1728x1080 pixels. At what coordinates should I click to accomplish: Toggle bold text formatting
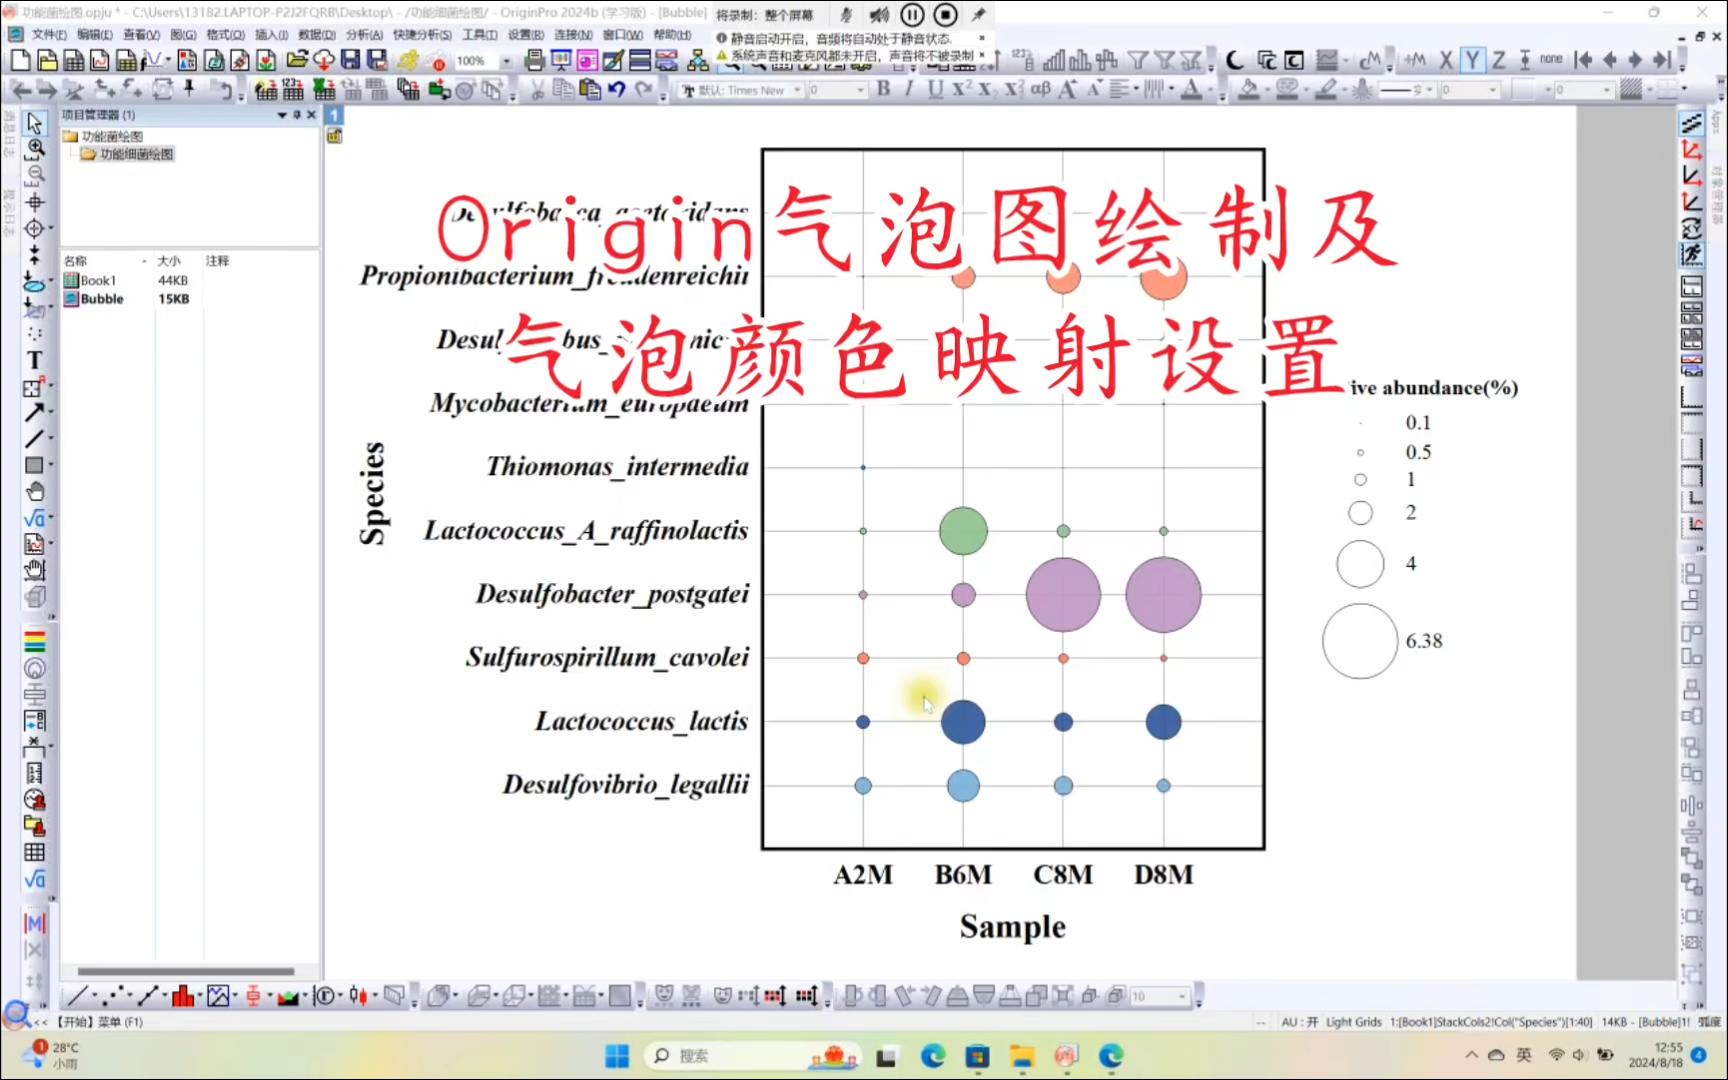[x=884, y=89]
